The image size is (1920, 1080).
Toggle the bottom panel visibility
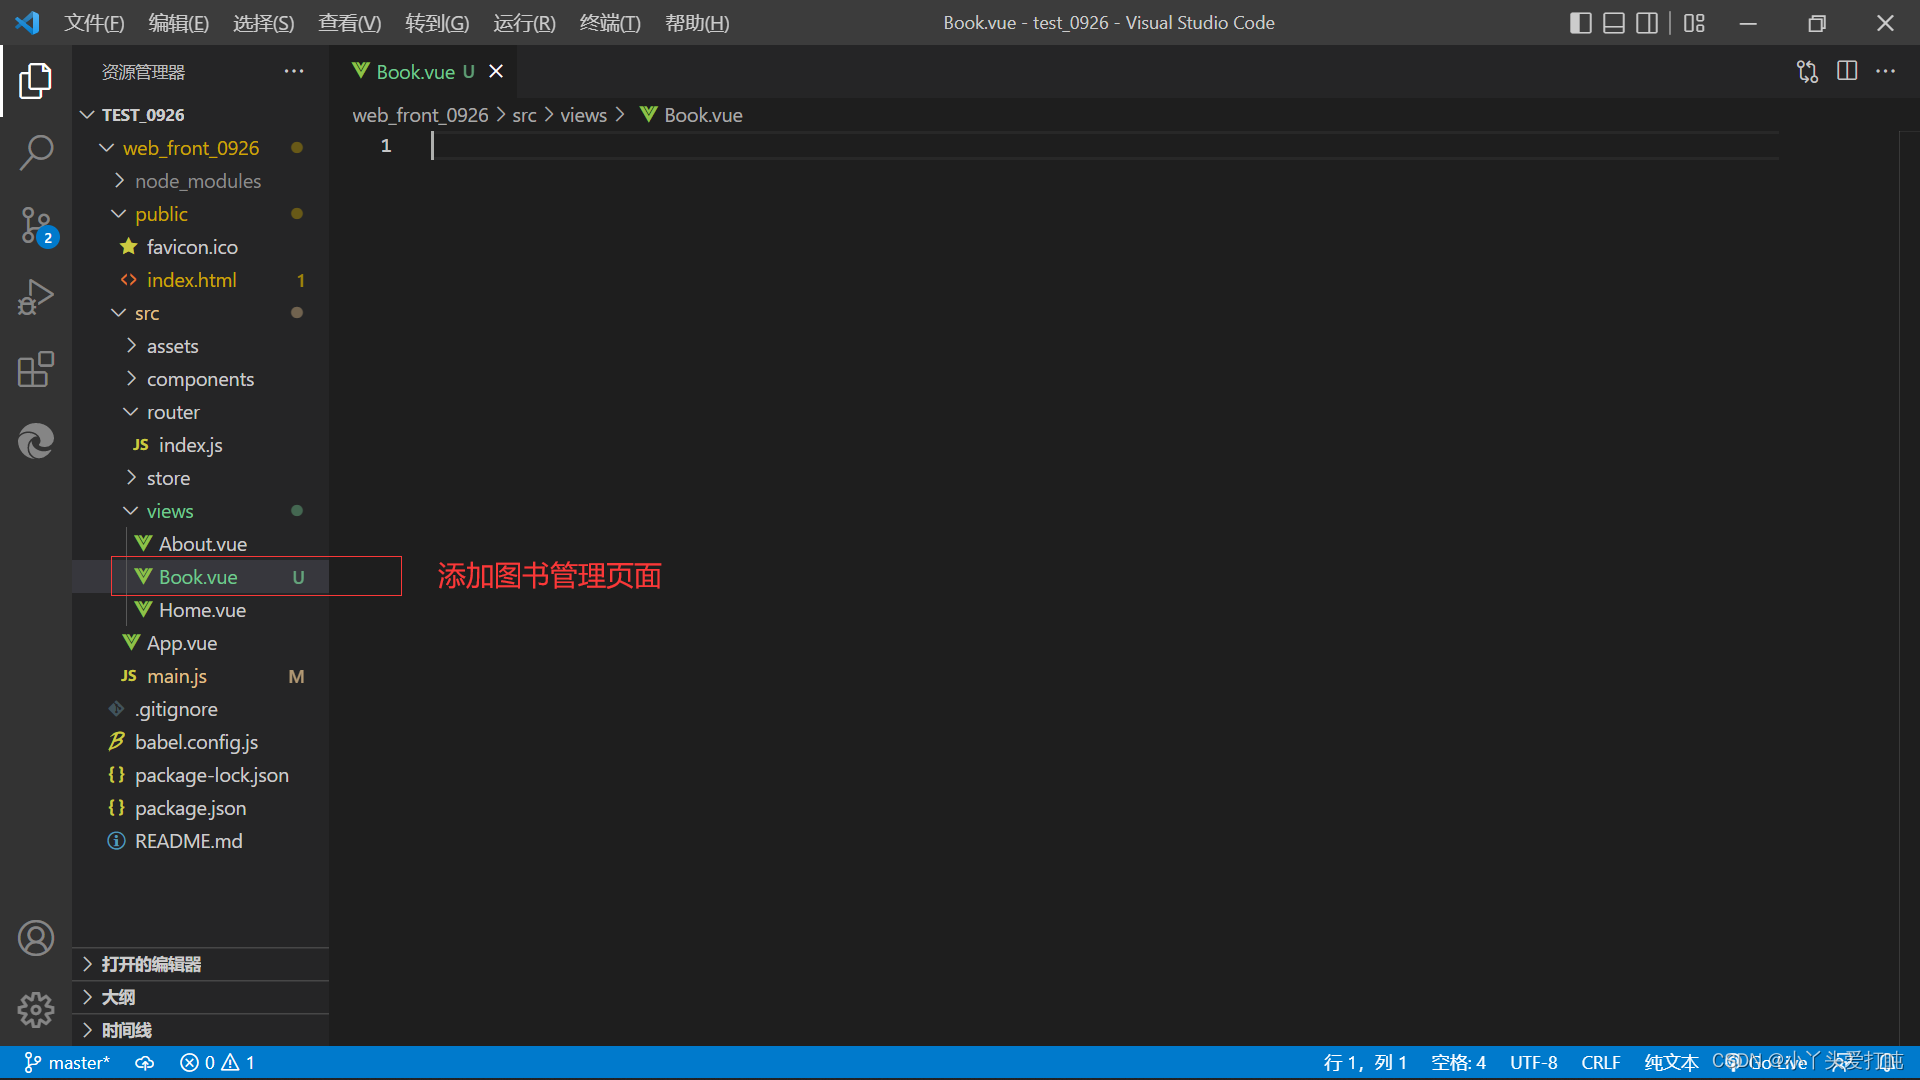pos(1614,23)
